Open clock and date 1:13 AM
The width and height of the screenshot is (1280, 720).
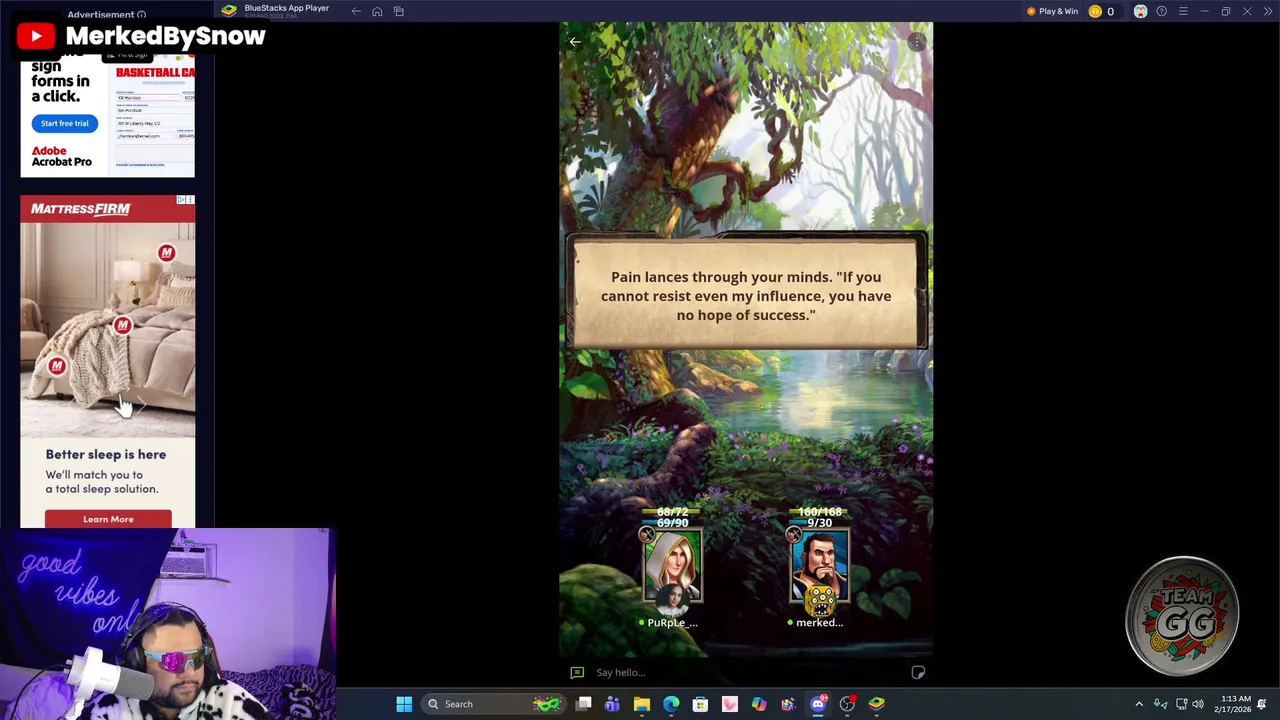coord(1232,704)
